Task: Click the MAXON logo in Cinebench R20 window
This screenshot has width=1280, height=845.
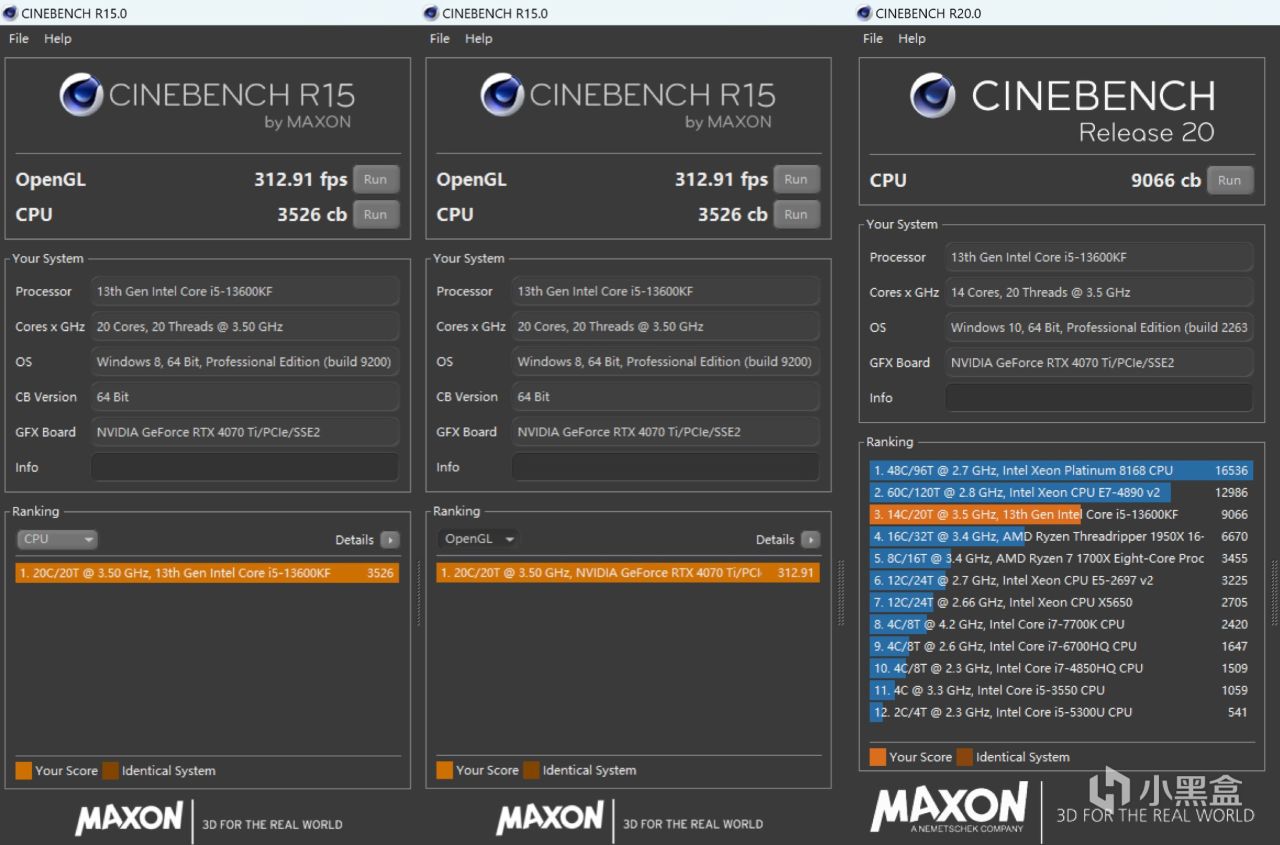Action: 949,806
